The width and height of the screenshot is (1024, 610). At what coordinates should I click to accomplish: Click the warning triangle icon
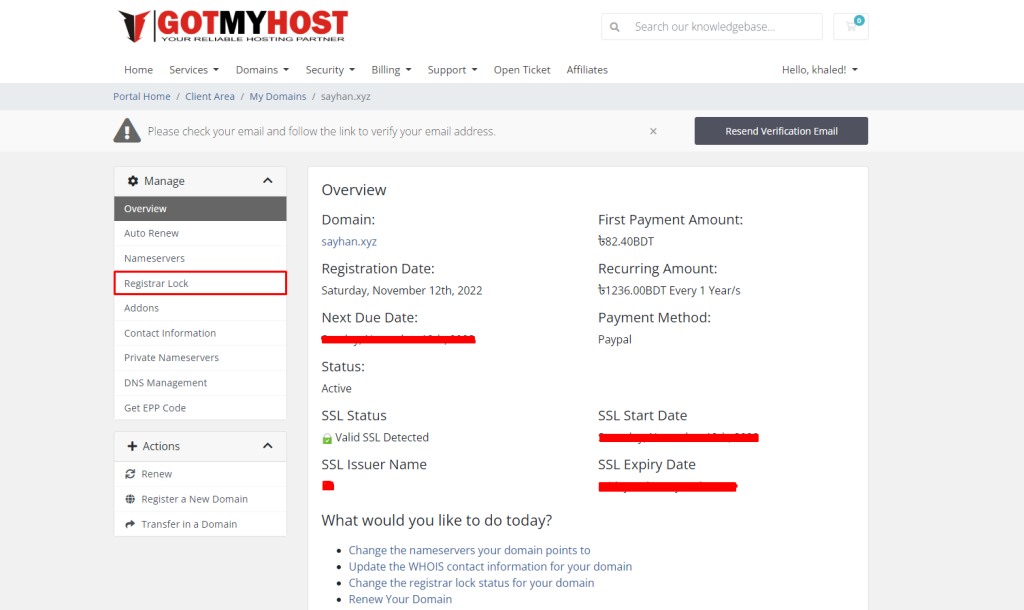(127, 131)
